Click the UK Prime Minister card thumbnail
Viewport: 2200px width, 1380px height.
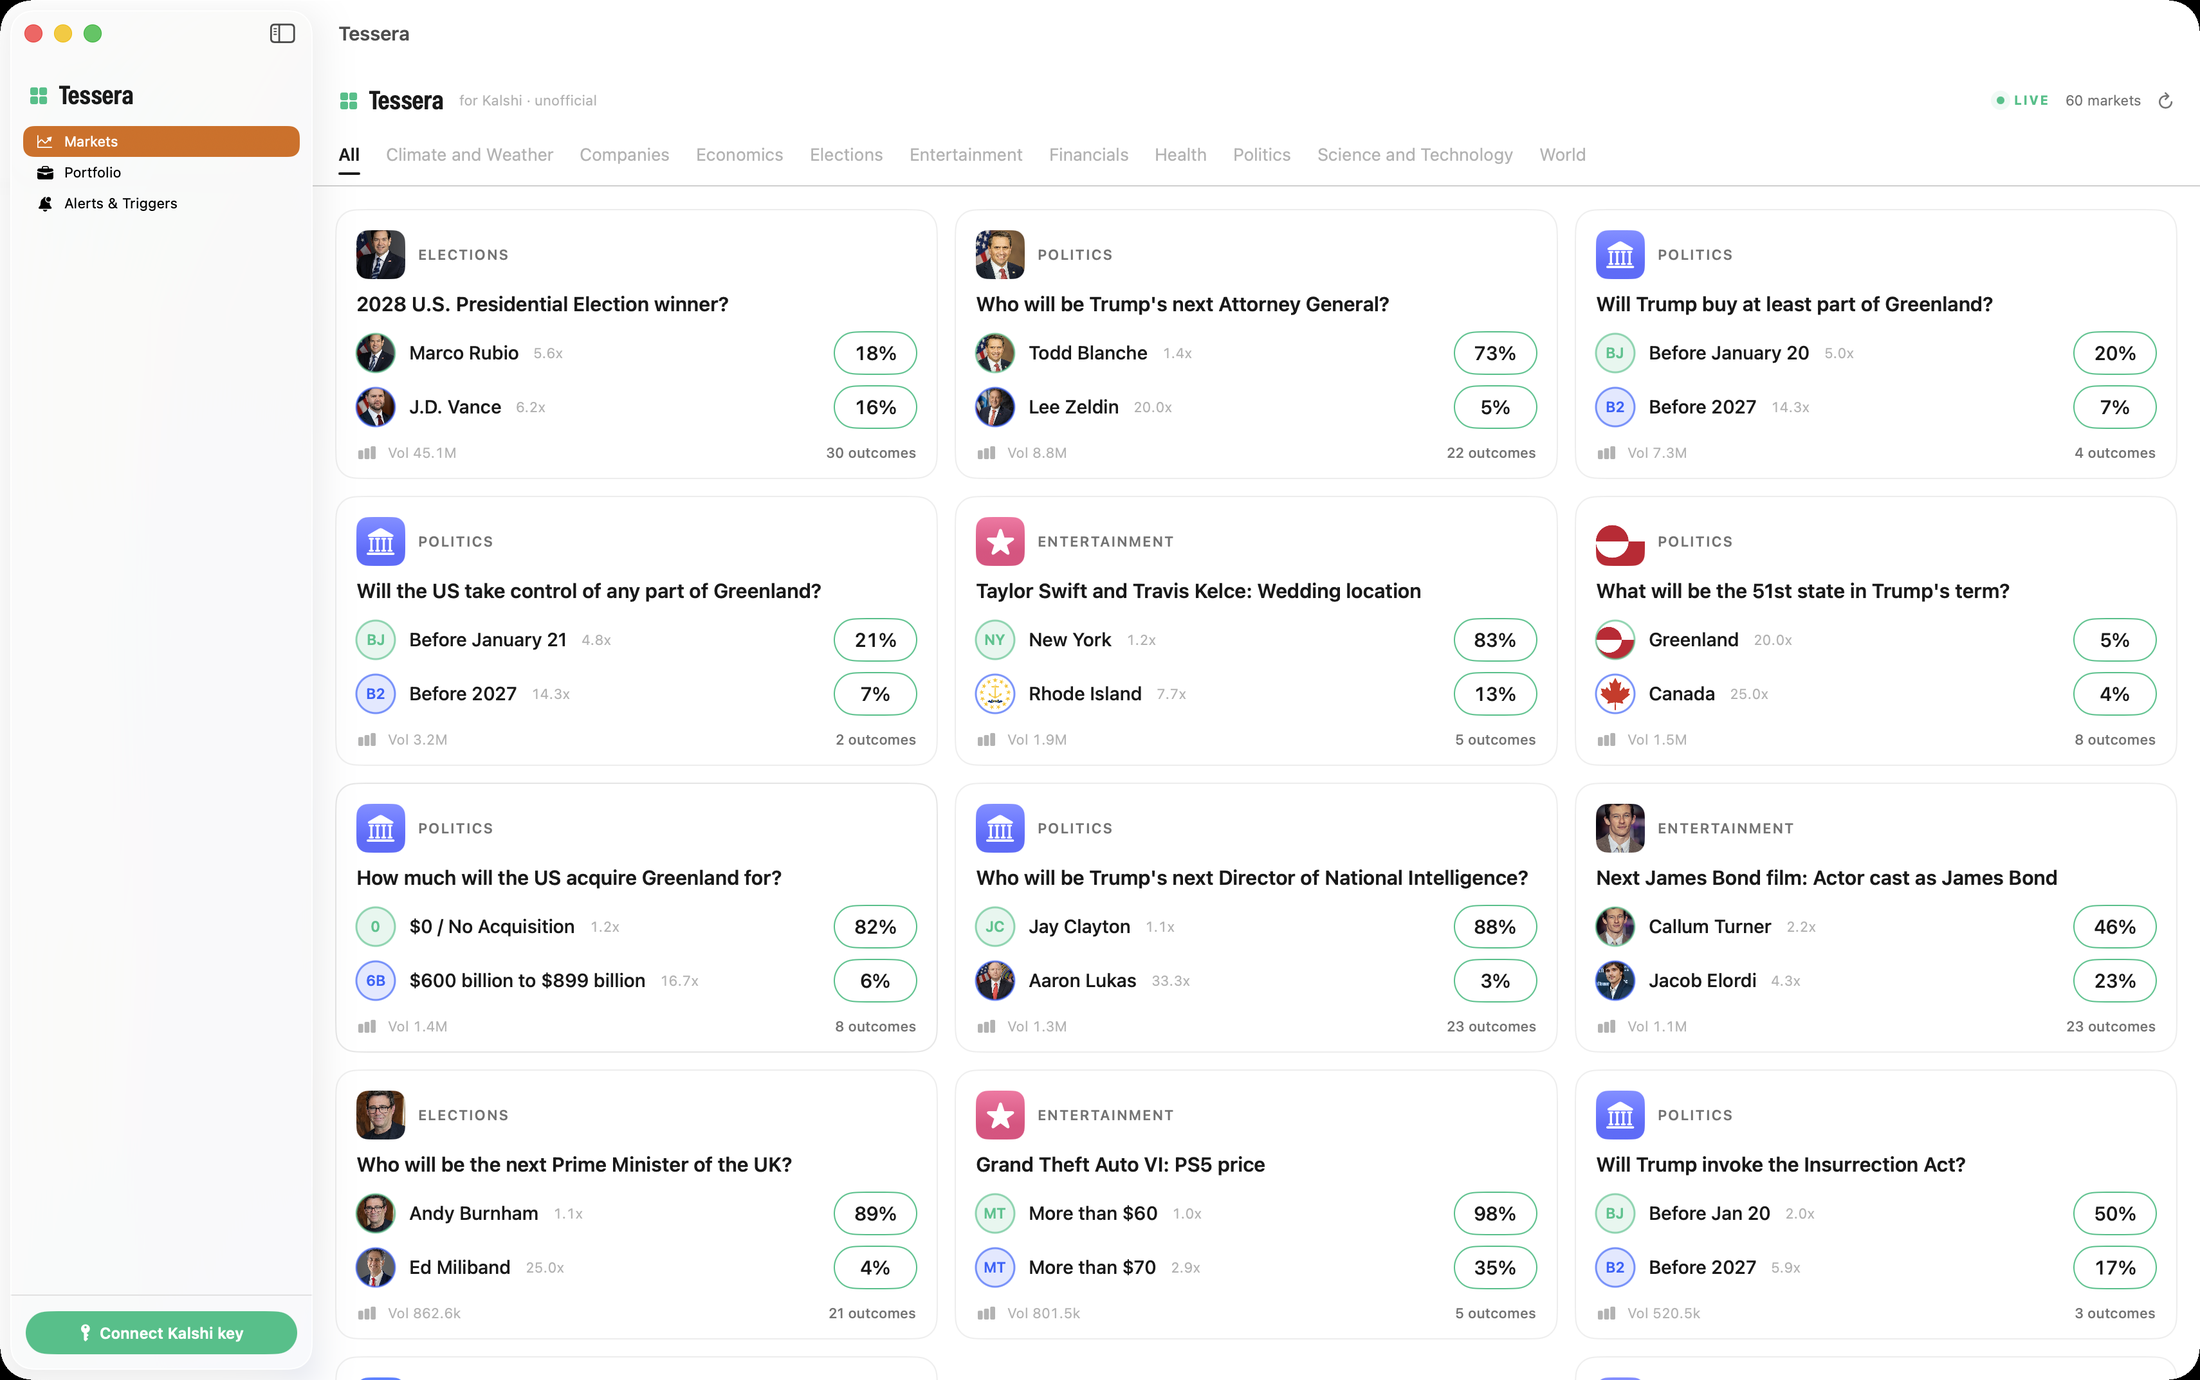(380, 1116)
